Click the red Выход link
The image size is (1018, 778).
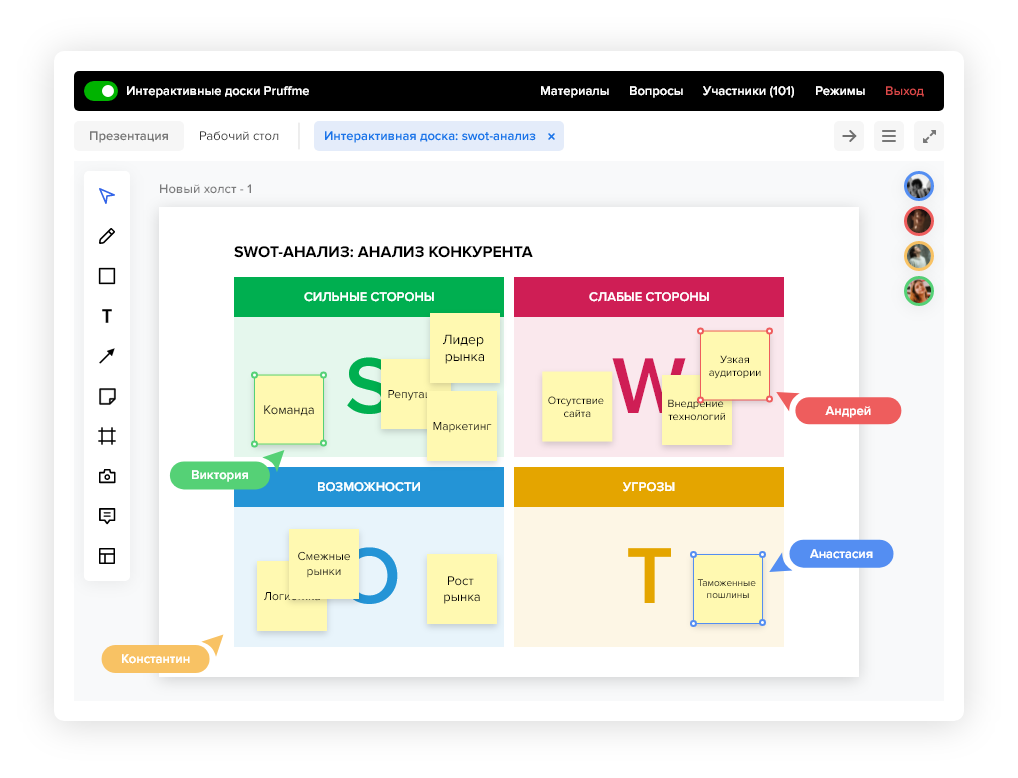click(x=904, y=91)
